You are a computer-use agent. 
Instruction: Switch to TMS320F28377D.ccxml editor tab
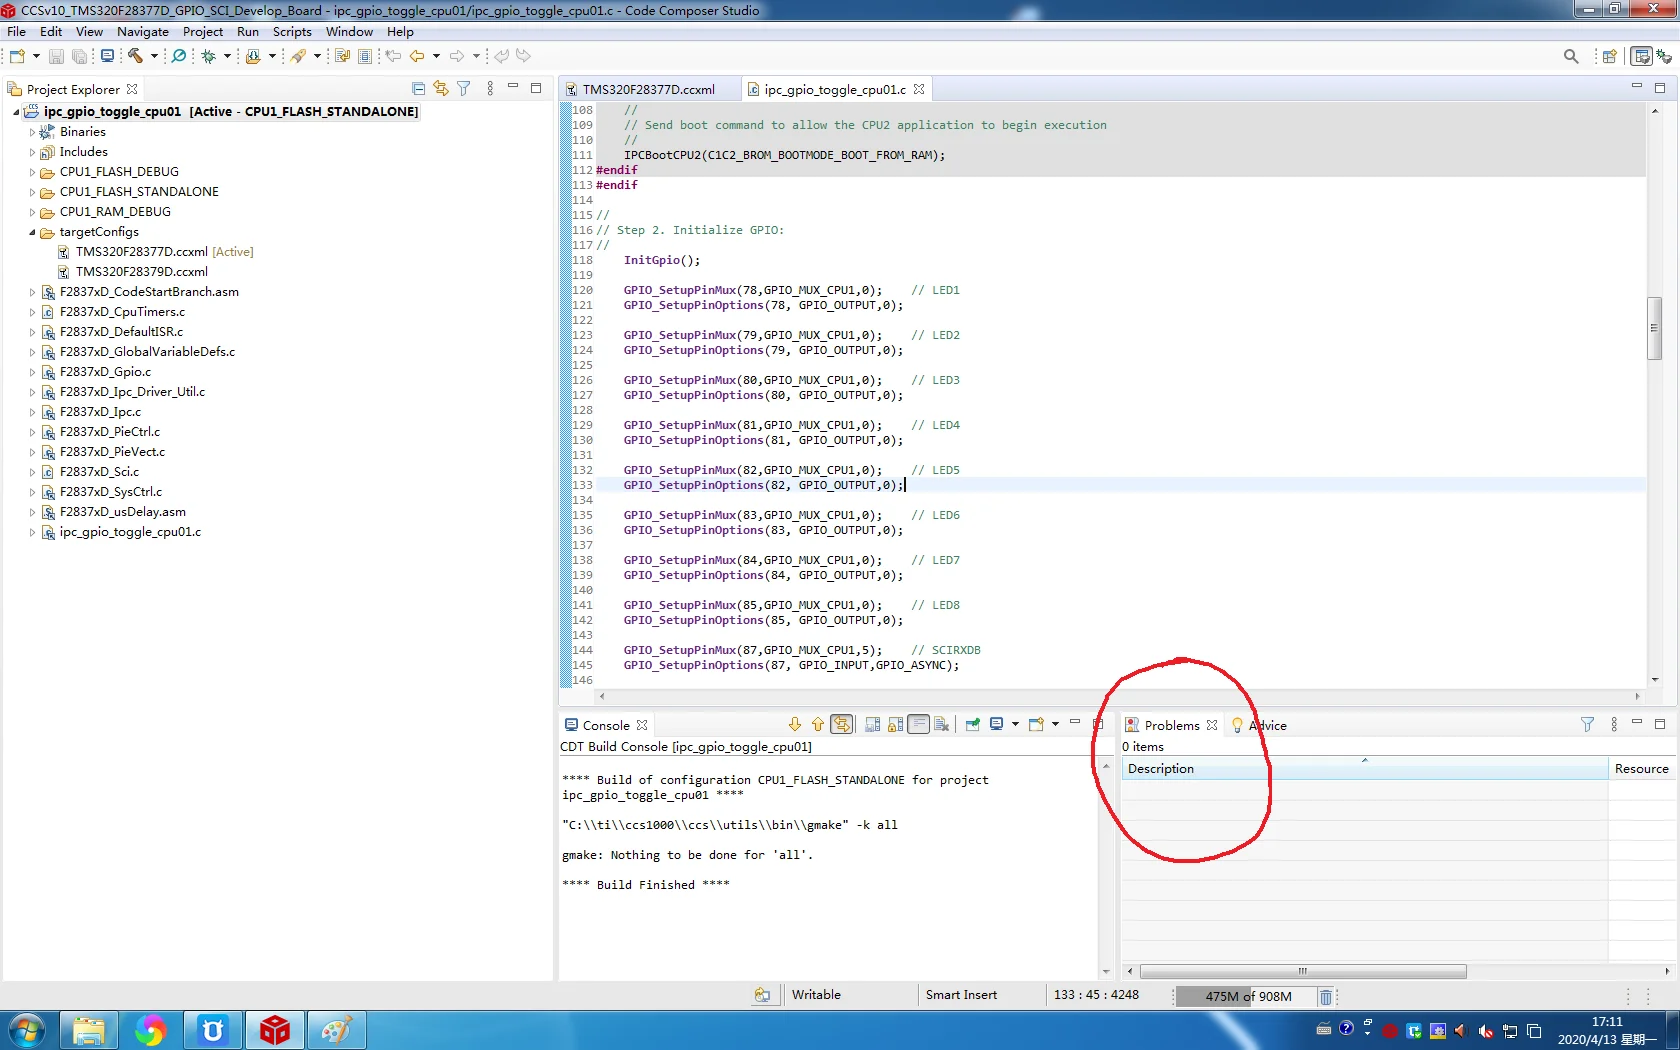coord(649,89)
